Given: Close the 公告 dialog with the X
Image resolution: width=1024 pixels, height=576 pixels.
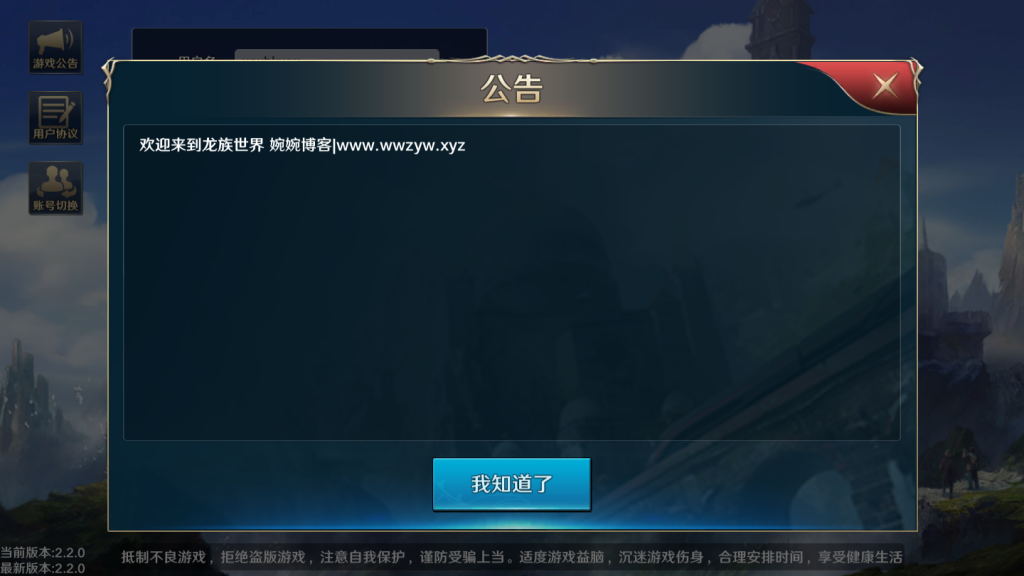Looking at the screenshot, I should coord(886,86).
